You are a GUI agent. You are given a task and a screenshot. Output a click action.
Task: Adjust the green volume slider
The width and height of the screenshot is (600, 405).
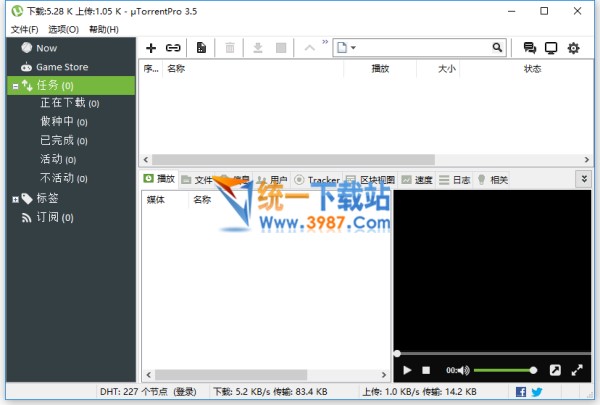(505, 370)
